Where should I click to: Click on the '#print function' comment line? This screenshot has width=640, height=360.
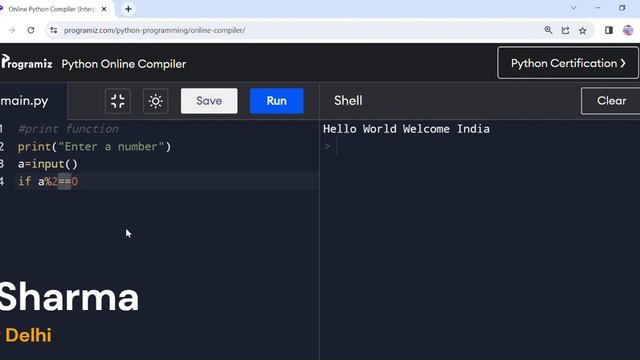tap(68, 129)
